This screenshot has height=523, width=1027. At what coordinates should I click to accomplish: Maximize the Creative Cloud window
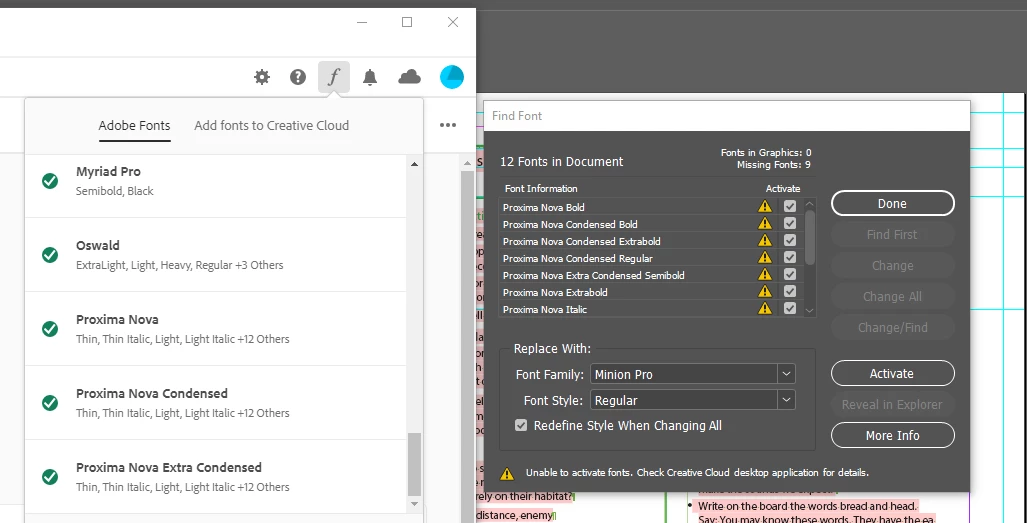tap(407, 22)
